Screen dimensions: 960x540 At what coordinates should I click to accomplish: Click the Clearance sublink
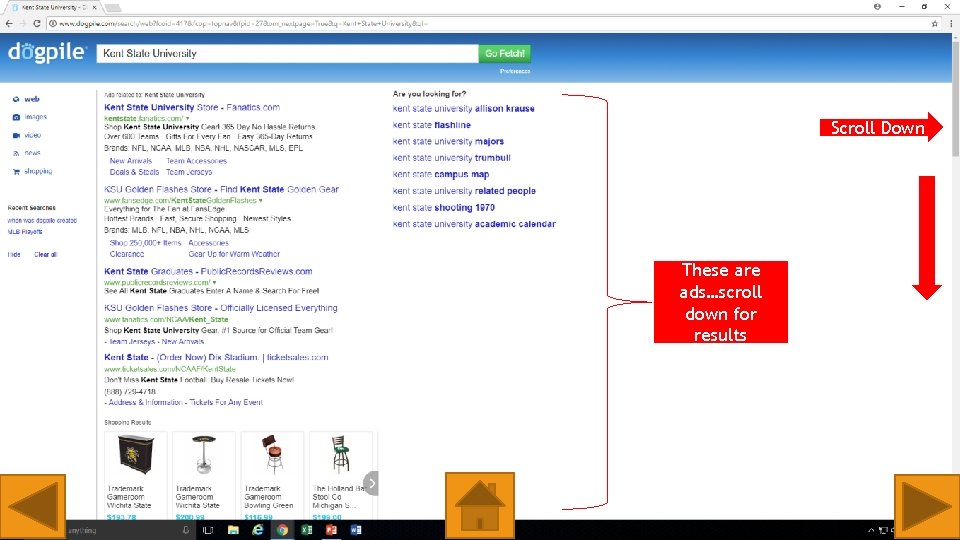point(127,253)
